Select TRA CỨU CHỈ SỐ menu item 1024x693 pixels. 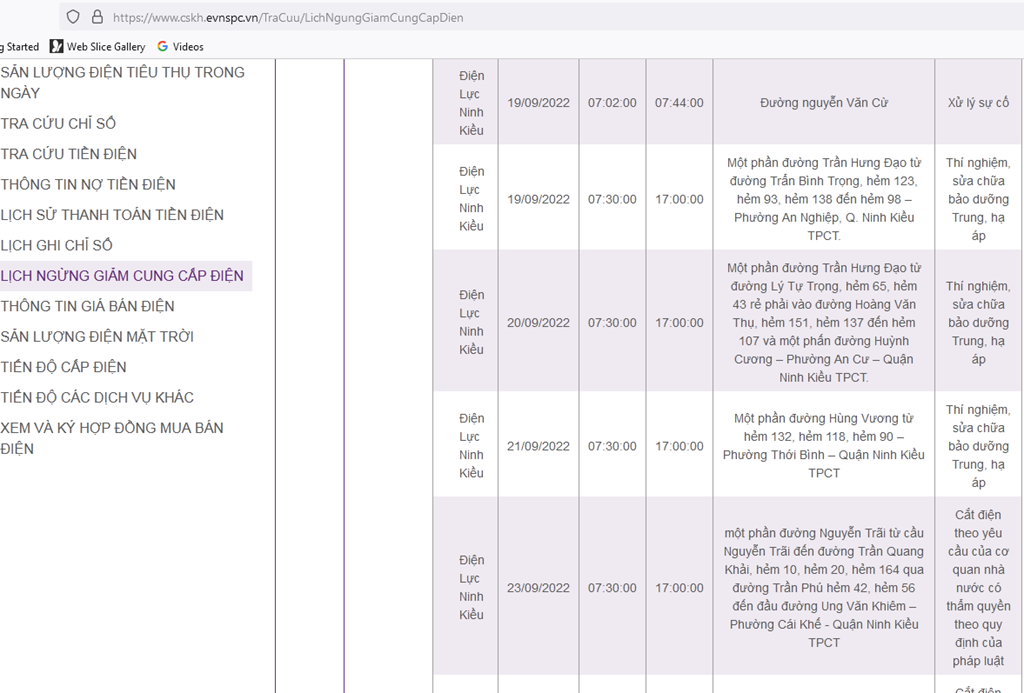[x=58, y=124]
